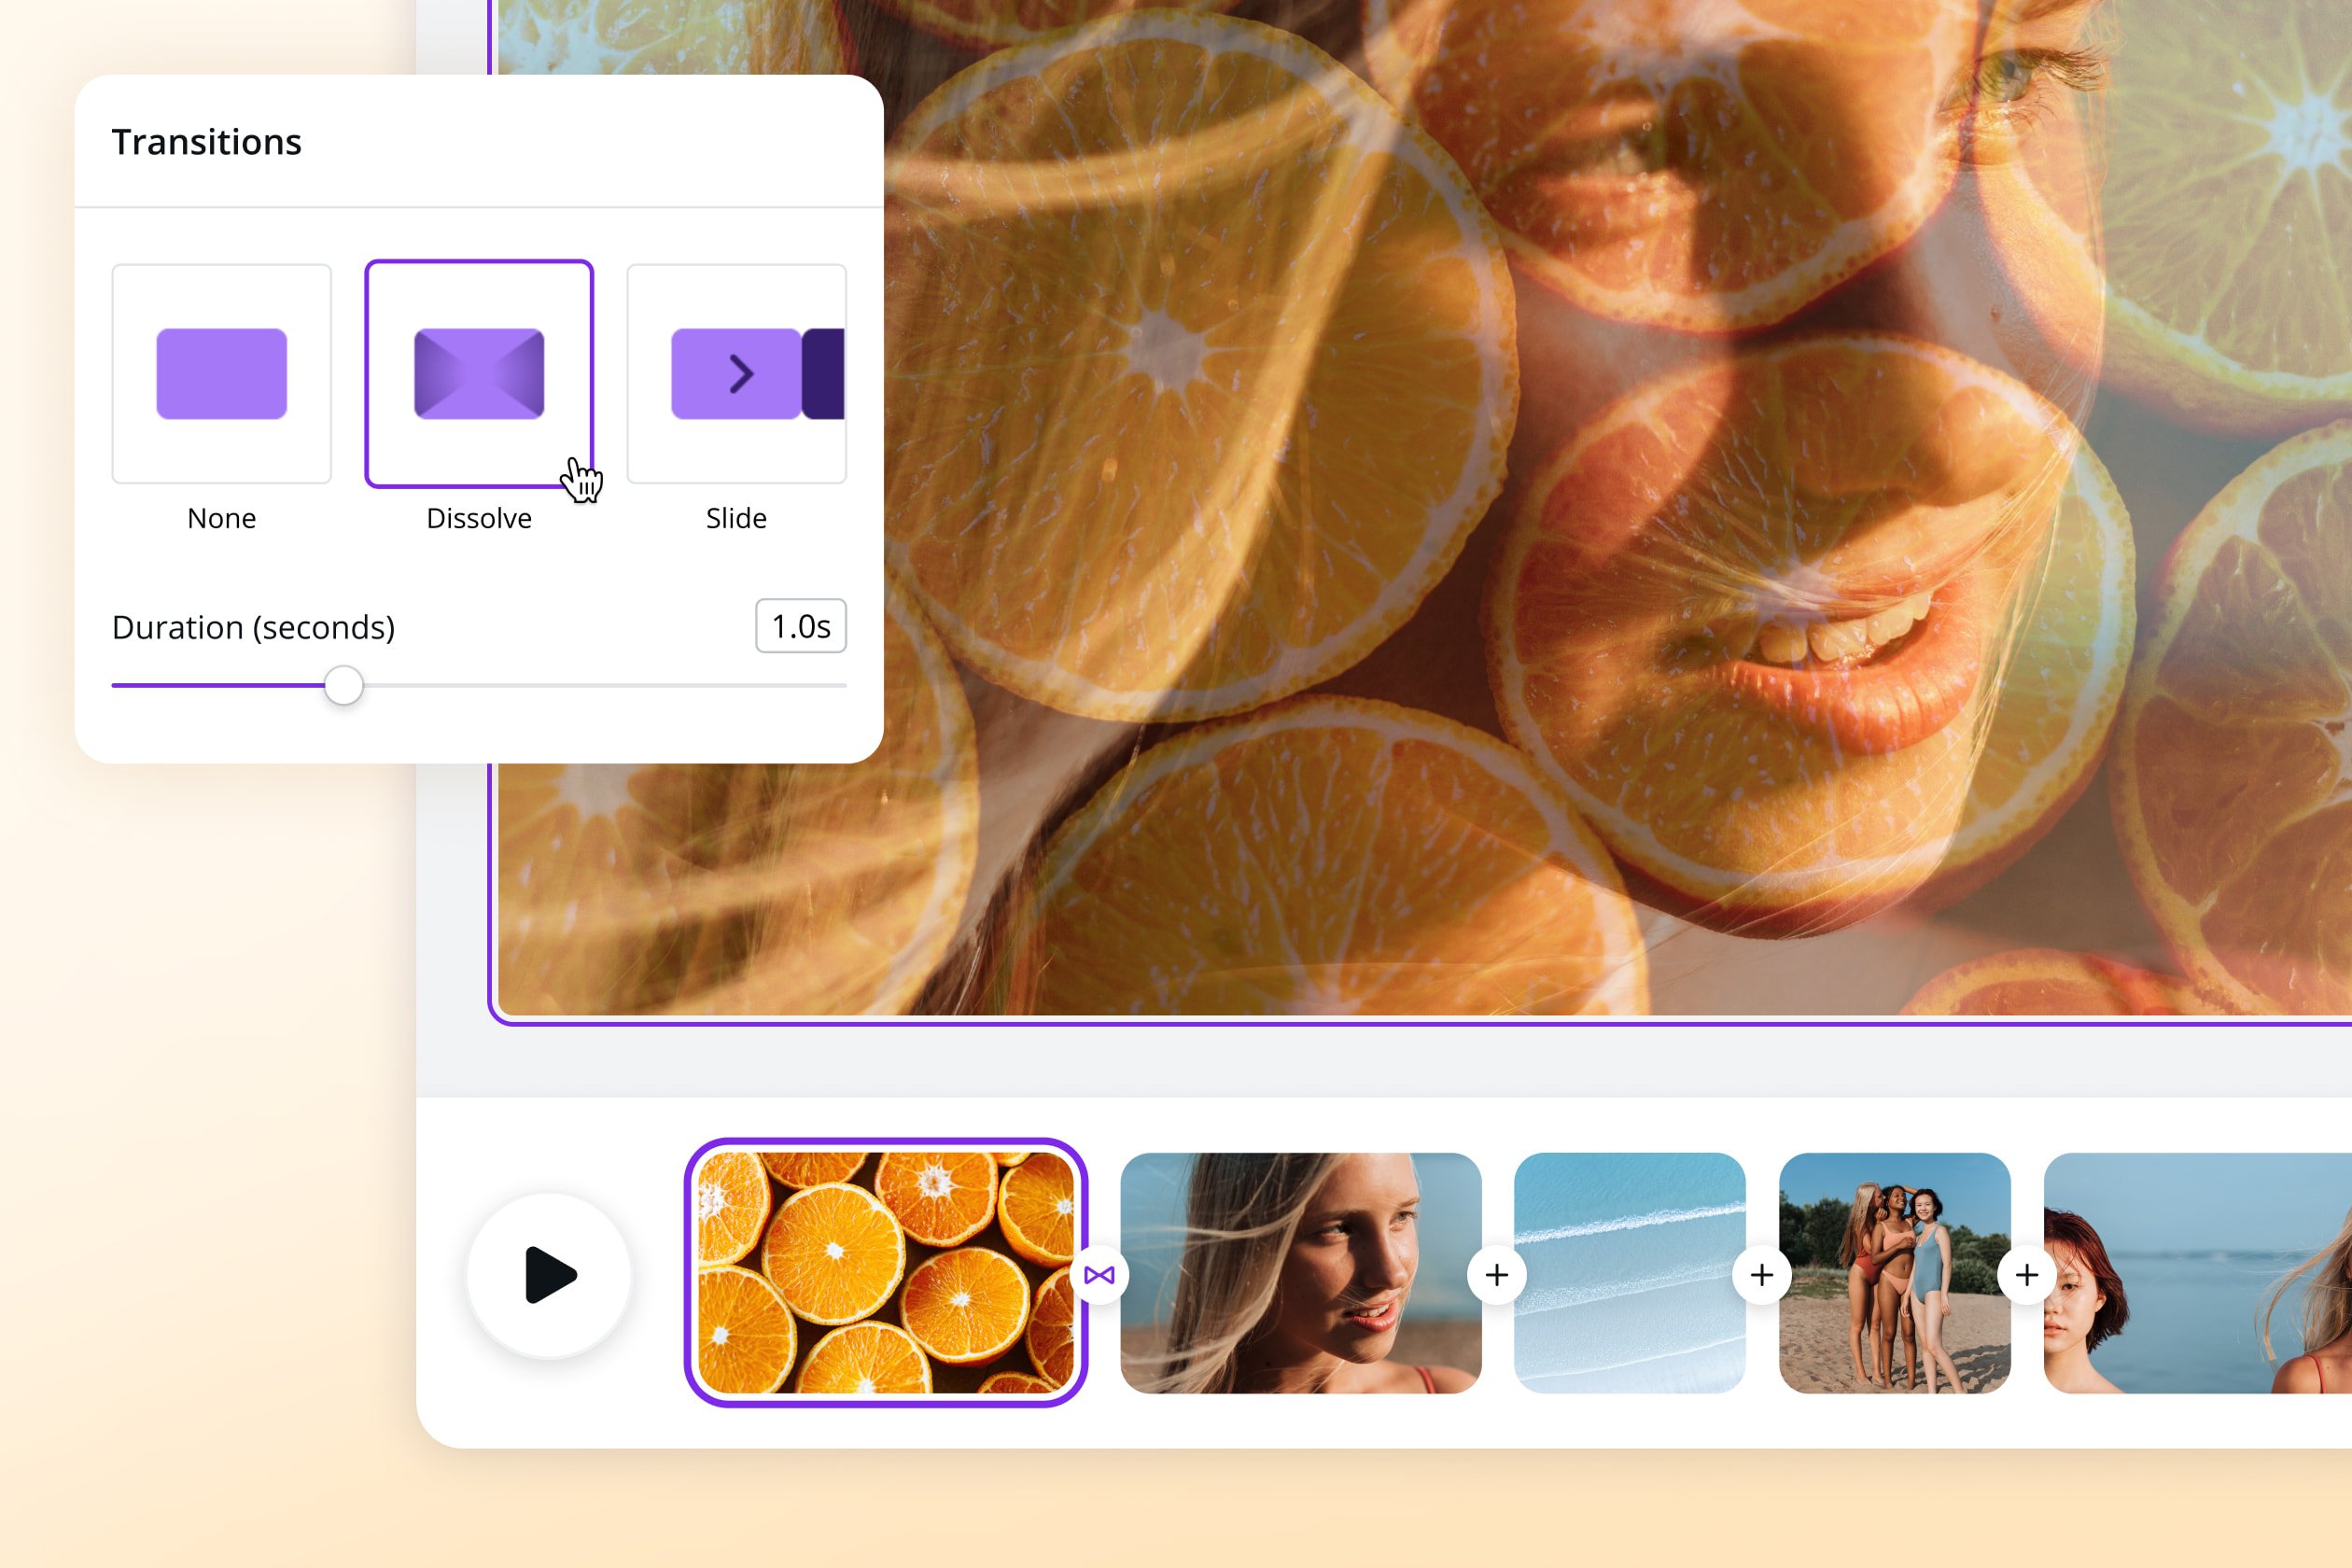Select the None transition option

pos(221,373)
